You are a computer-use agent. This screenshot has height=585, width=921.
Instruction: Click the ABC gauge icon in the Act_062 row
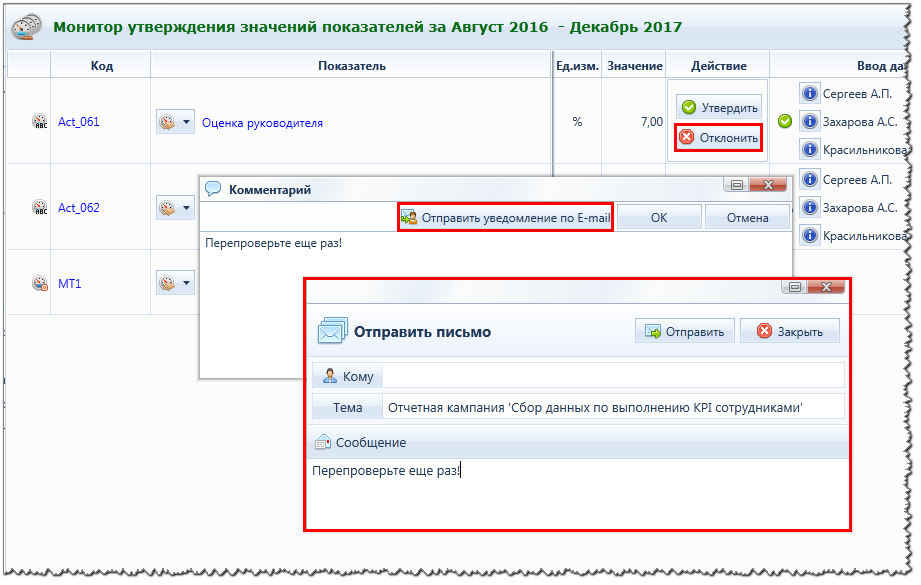point(39,207)
